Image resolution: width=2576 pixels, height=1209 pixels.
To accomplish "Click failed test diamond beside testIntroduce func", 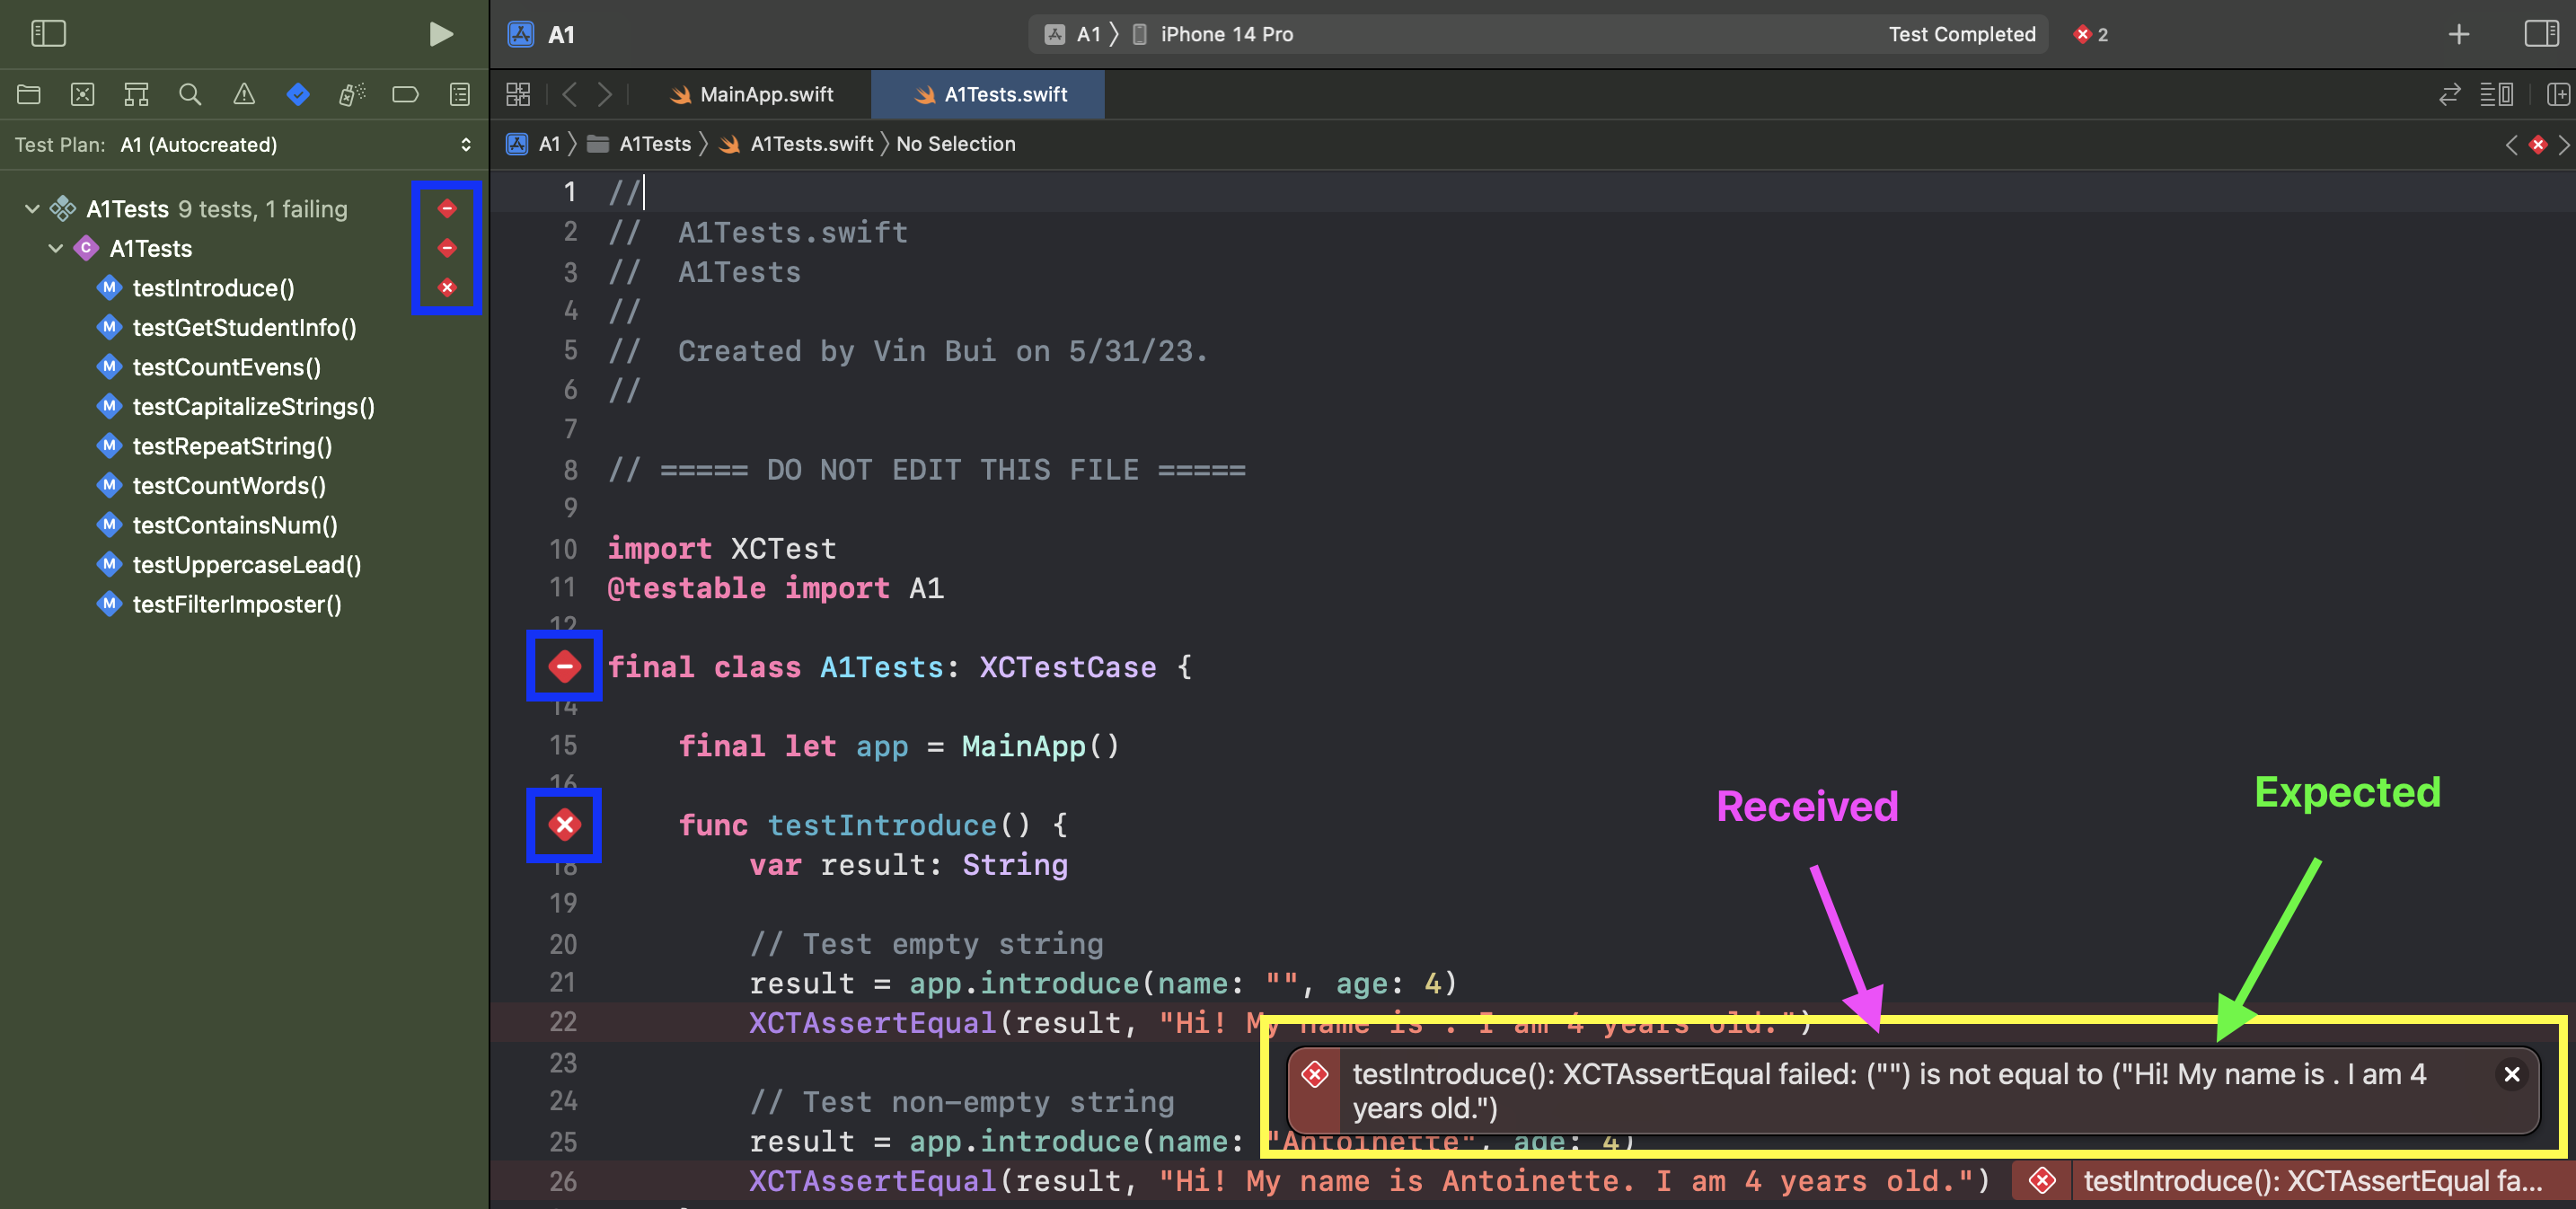I will (565, 825).
